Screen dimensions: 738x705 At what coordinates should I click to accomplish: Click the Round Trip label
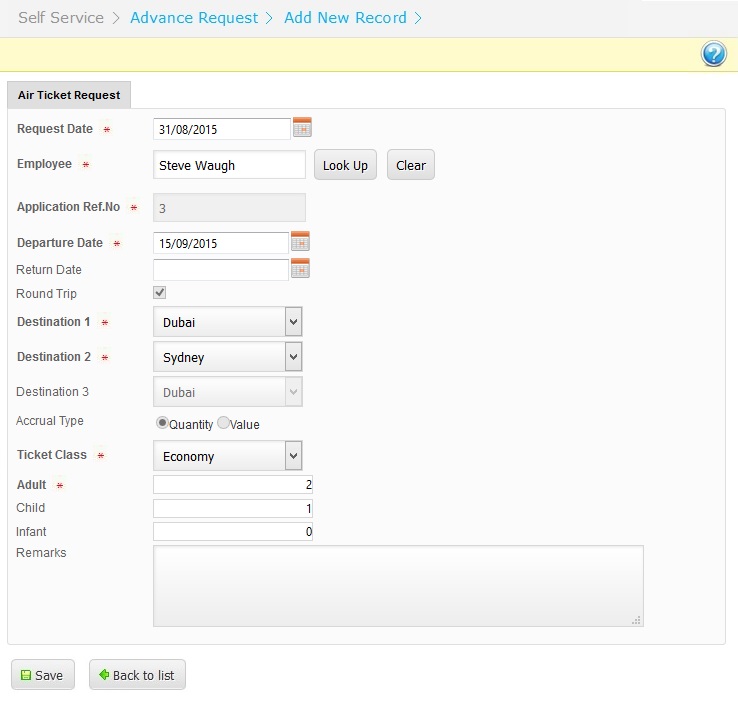[x=46, y=294]
